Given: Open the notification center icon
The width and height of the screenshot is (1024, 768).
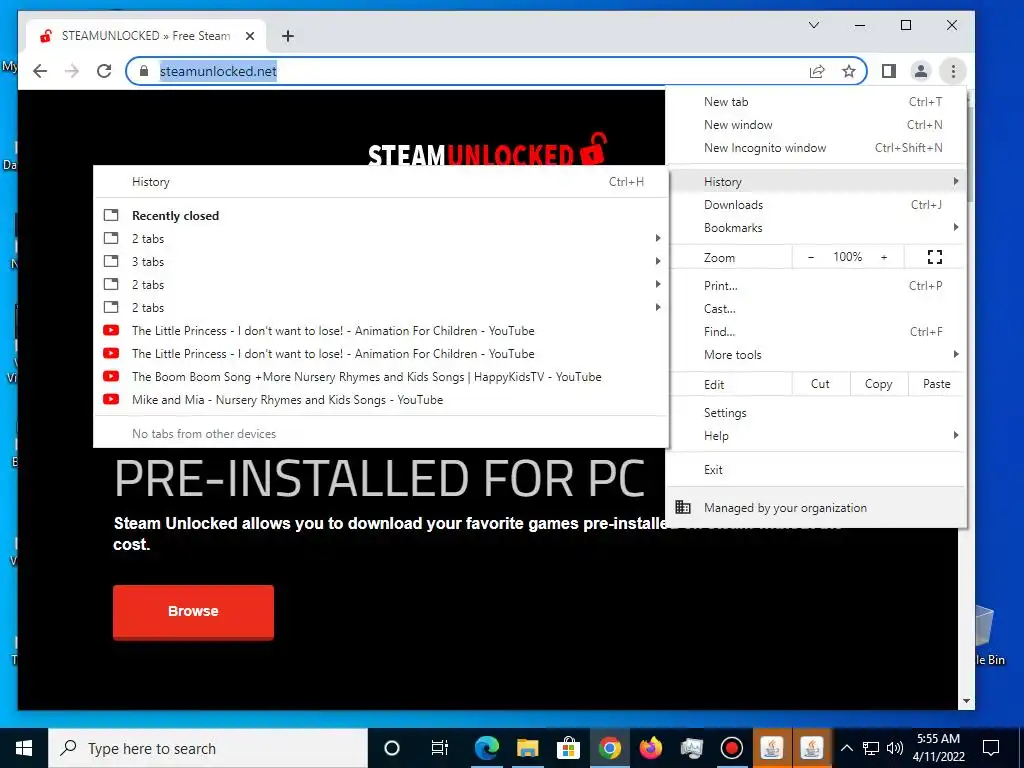Looking at the screenshot, I should 991,748.
